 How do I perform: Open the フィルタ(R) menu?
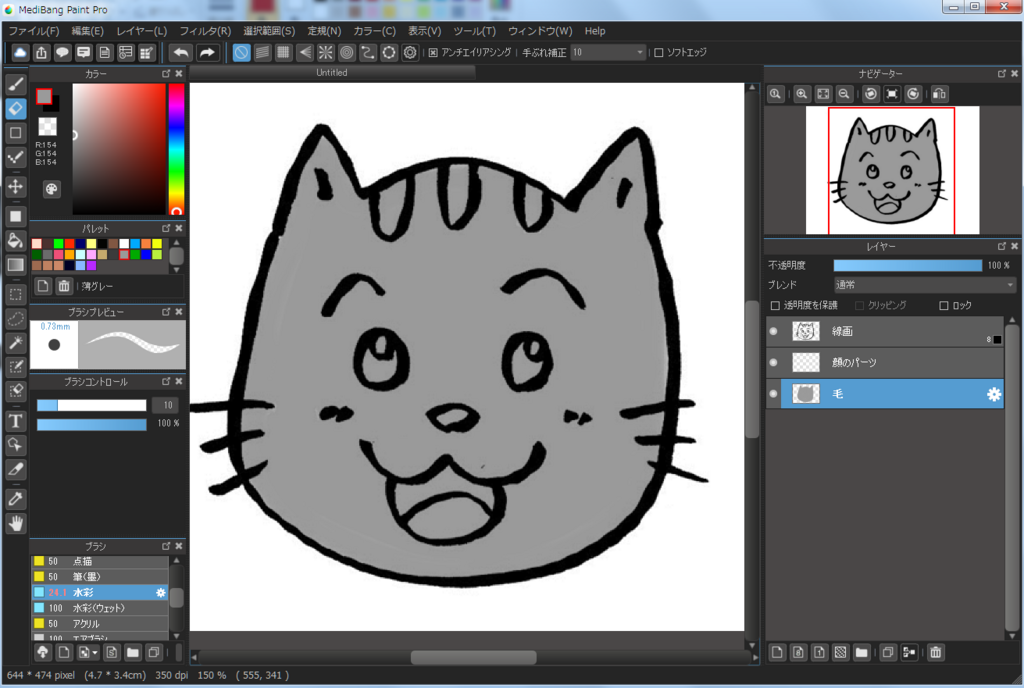pos(205,31)
